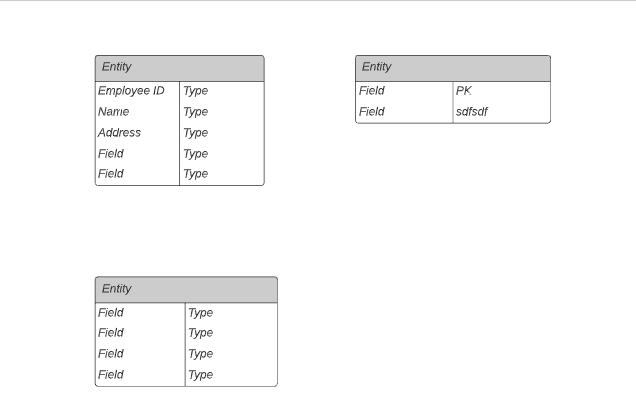Click the last Type cell in the Employee entity
This screenshot has height=402, width=636.
[x=221, y=174]
